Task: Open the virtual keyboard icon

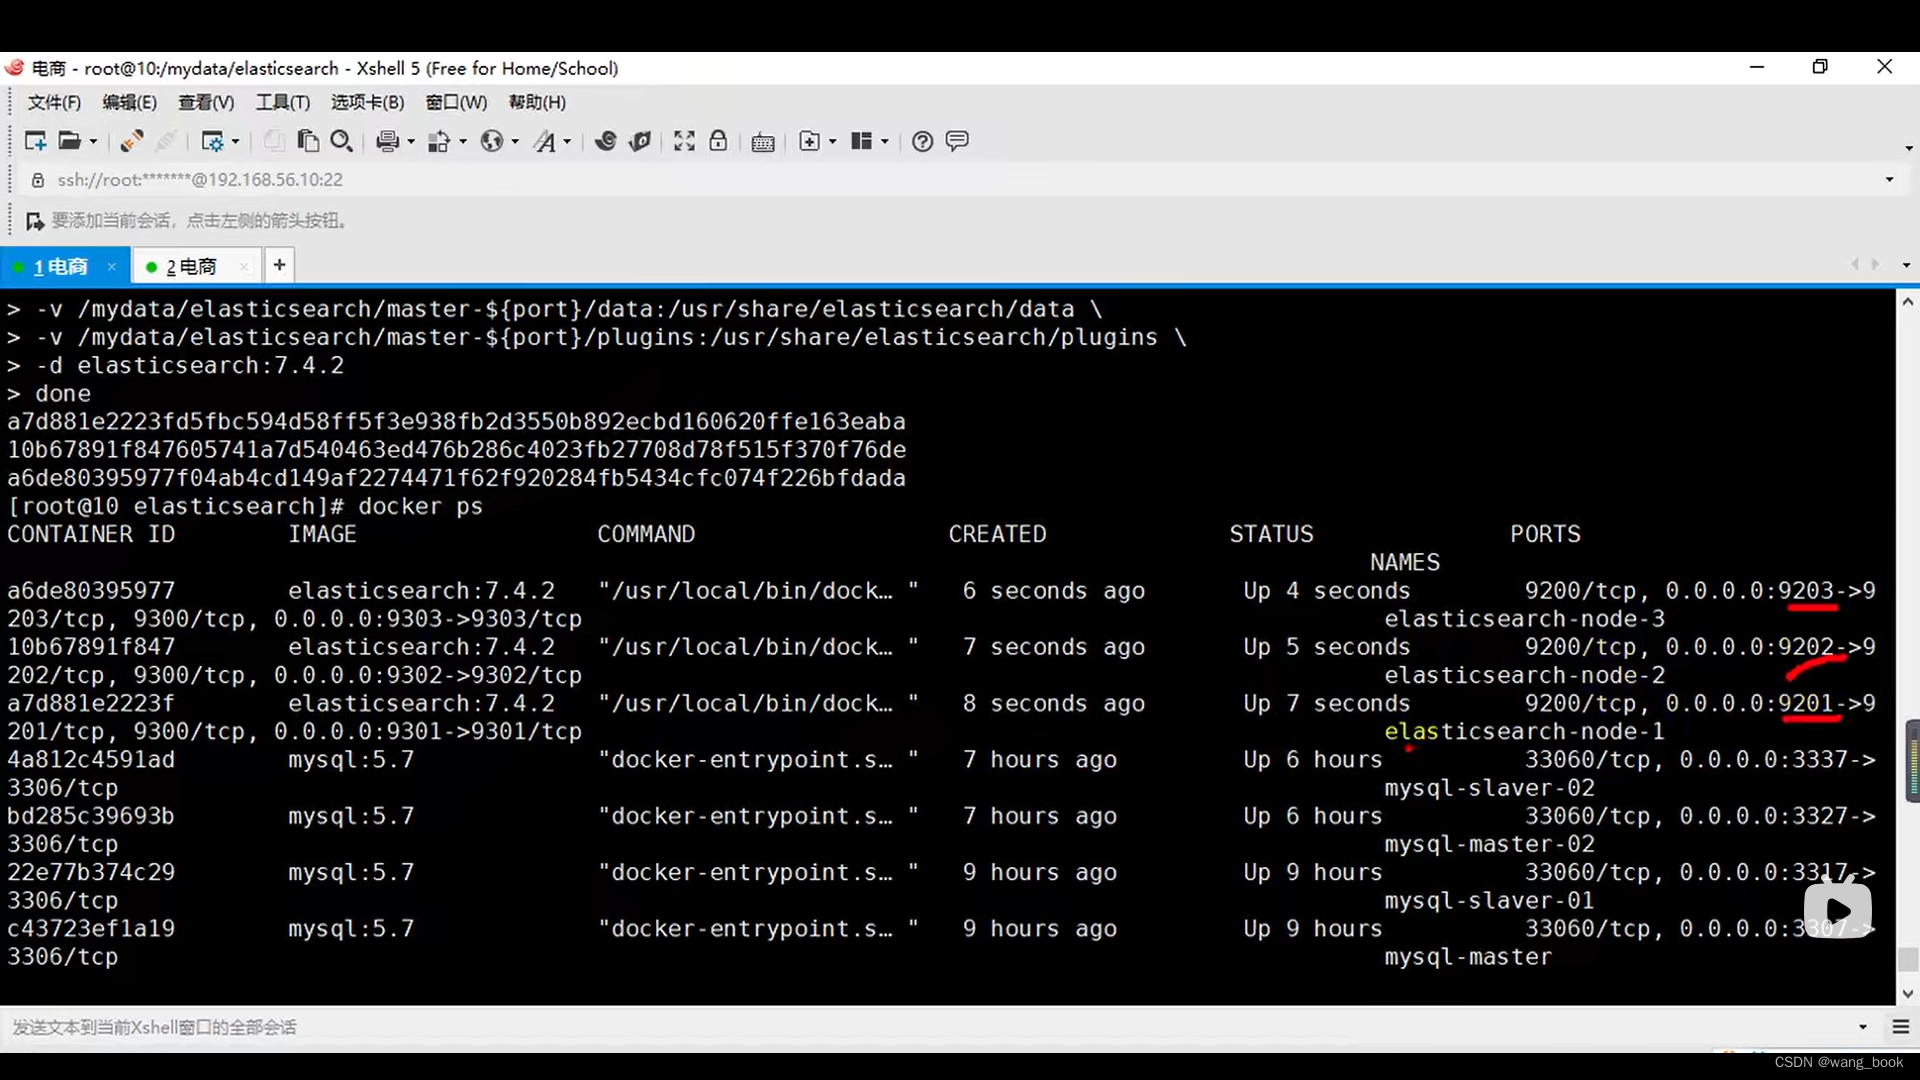Action: pyautogui.click(x=763, y=142)
